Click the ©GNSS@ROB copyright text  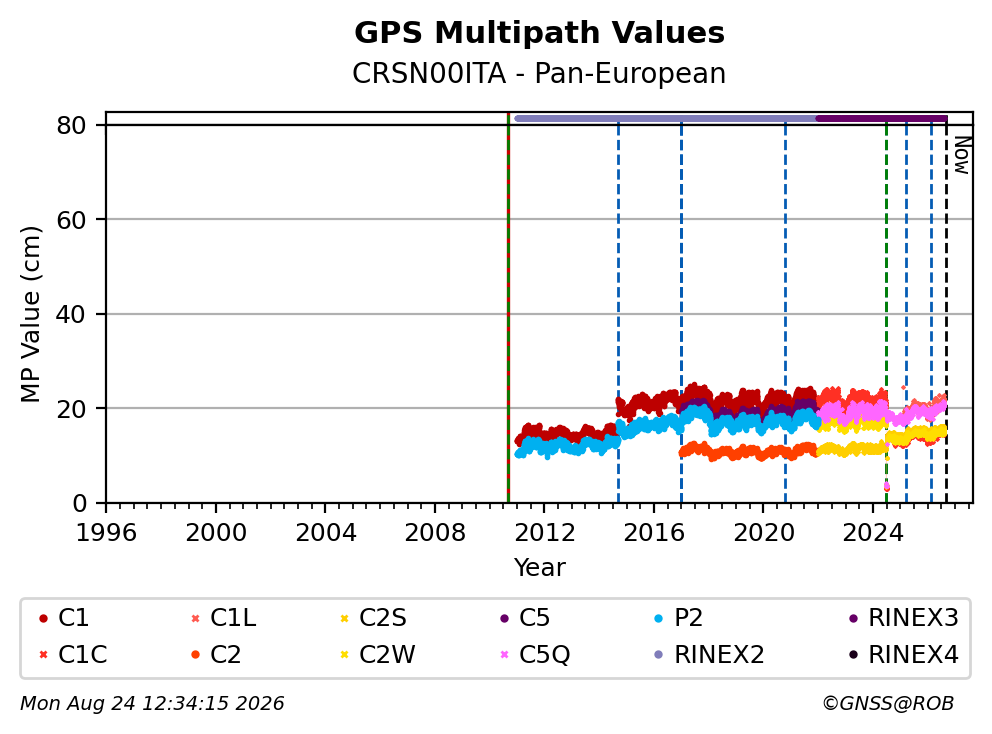(888, 704)
